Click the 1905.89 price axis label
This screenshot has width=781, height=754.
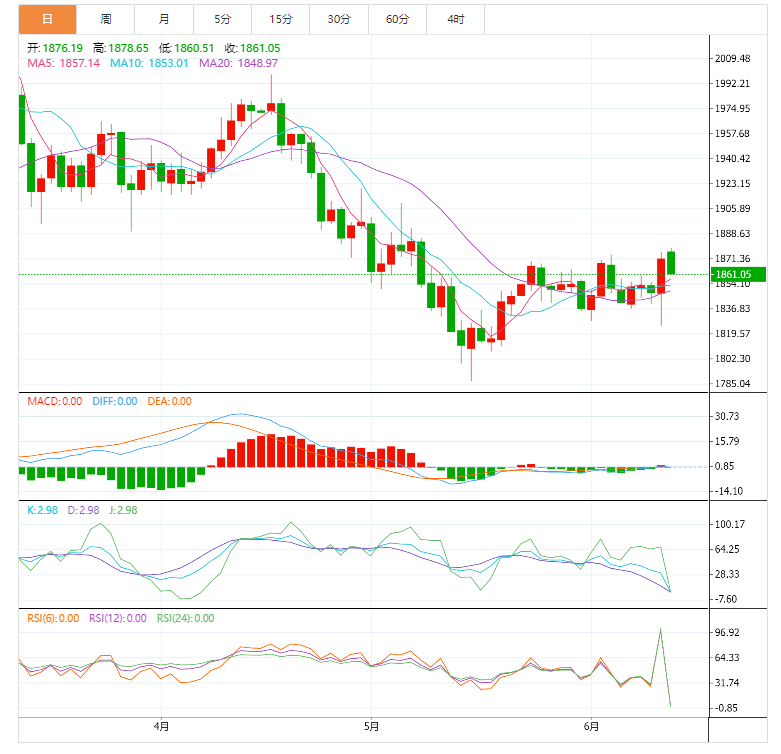pos(733,209)
